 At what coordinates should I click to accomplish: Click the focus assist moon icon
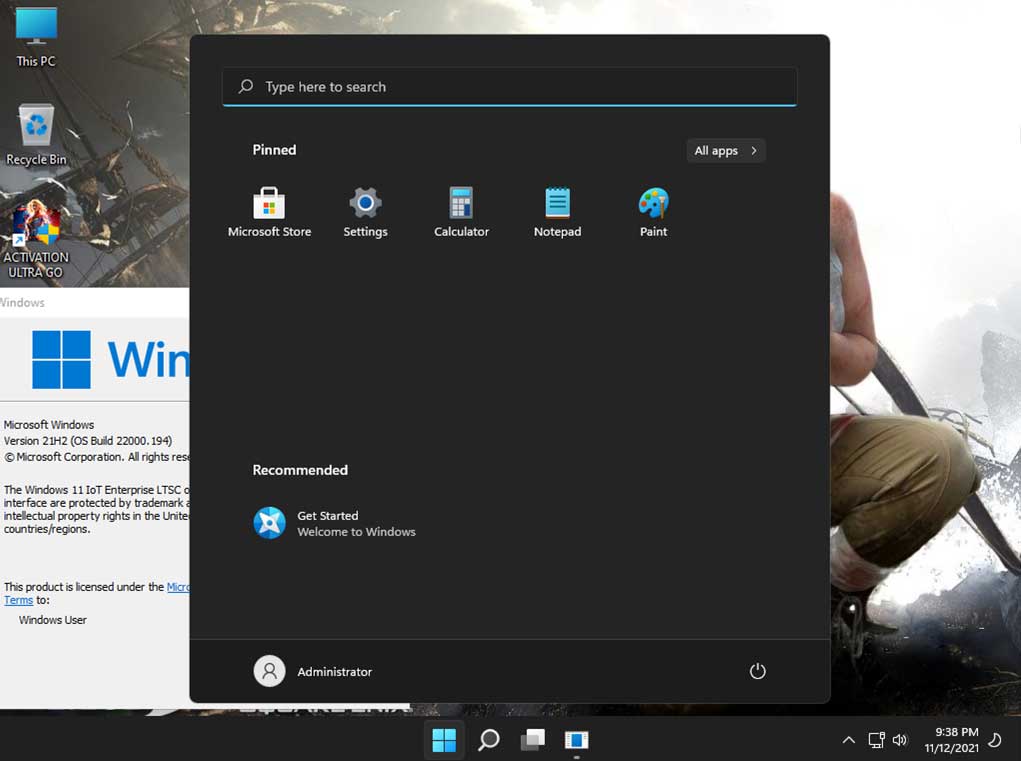(995, 740)
